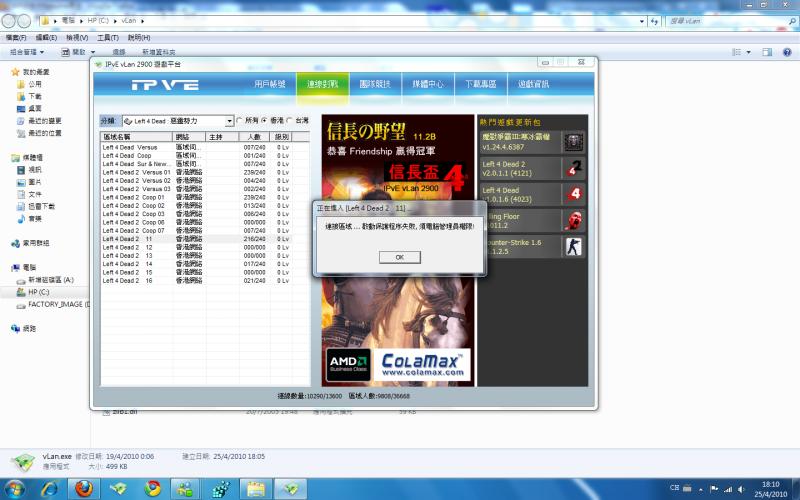Open the 用戶帳號 tab in IPvE vLan
800x500 pixels.
270,84
